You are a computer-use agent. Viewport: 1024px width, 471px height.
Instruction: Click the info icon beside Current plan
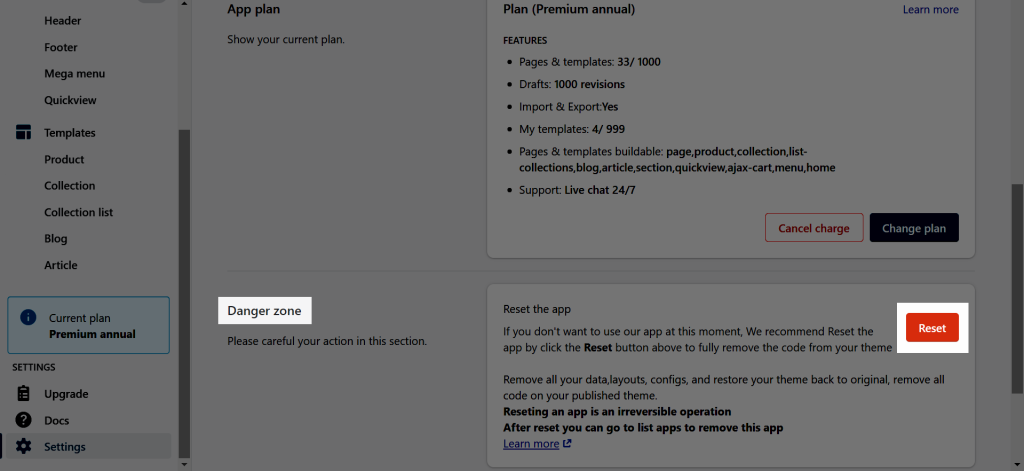click(x=28, y=317)
